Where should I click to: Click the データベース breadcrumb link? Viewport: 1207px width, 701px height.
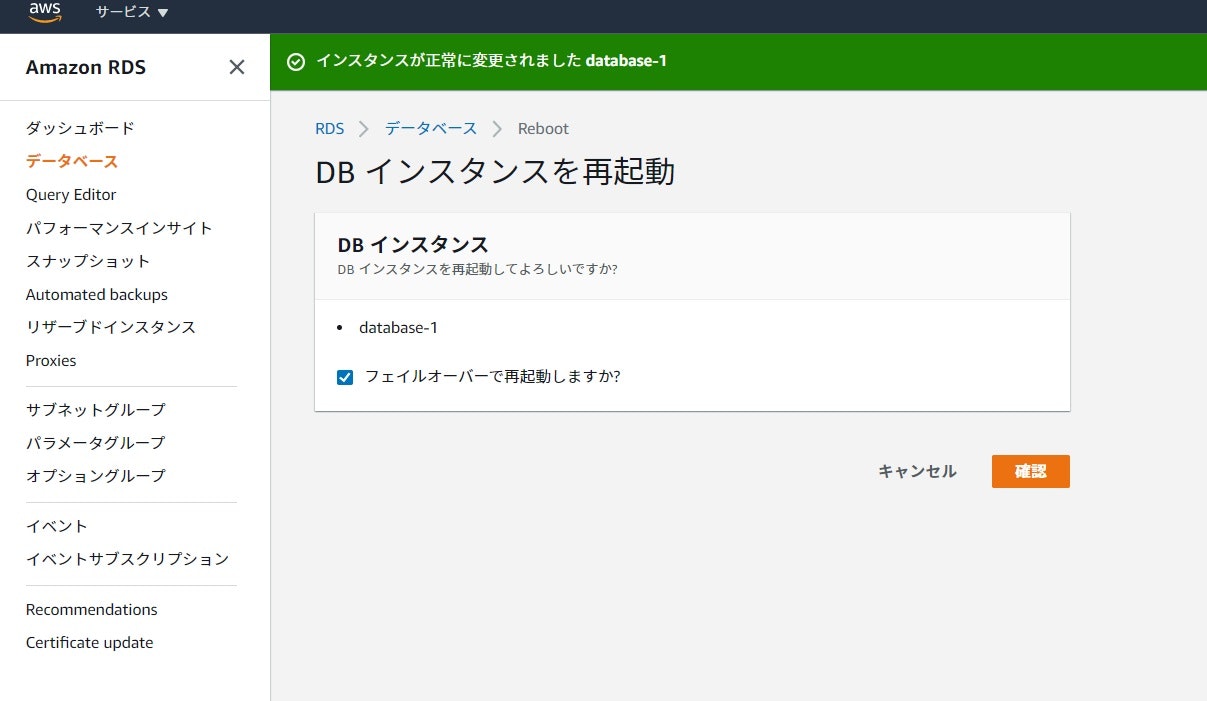pos(431,129)
